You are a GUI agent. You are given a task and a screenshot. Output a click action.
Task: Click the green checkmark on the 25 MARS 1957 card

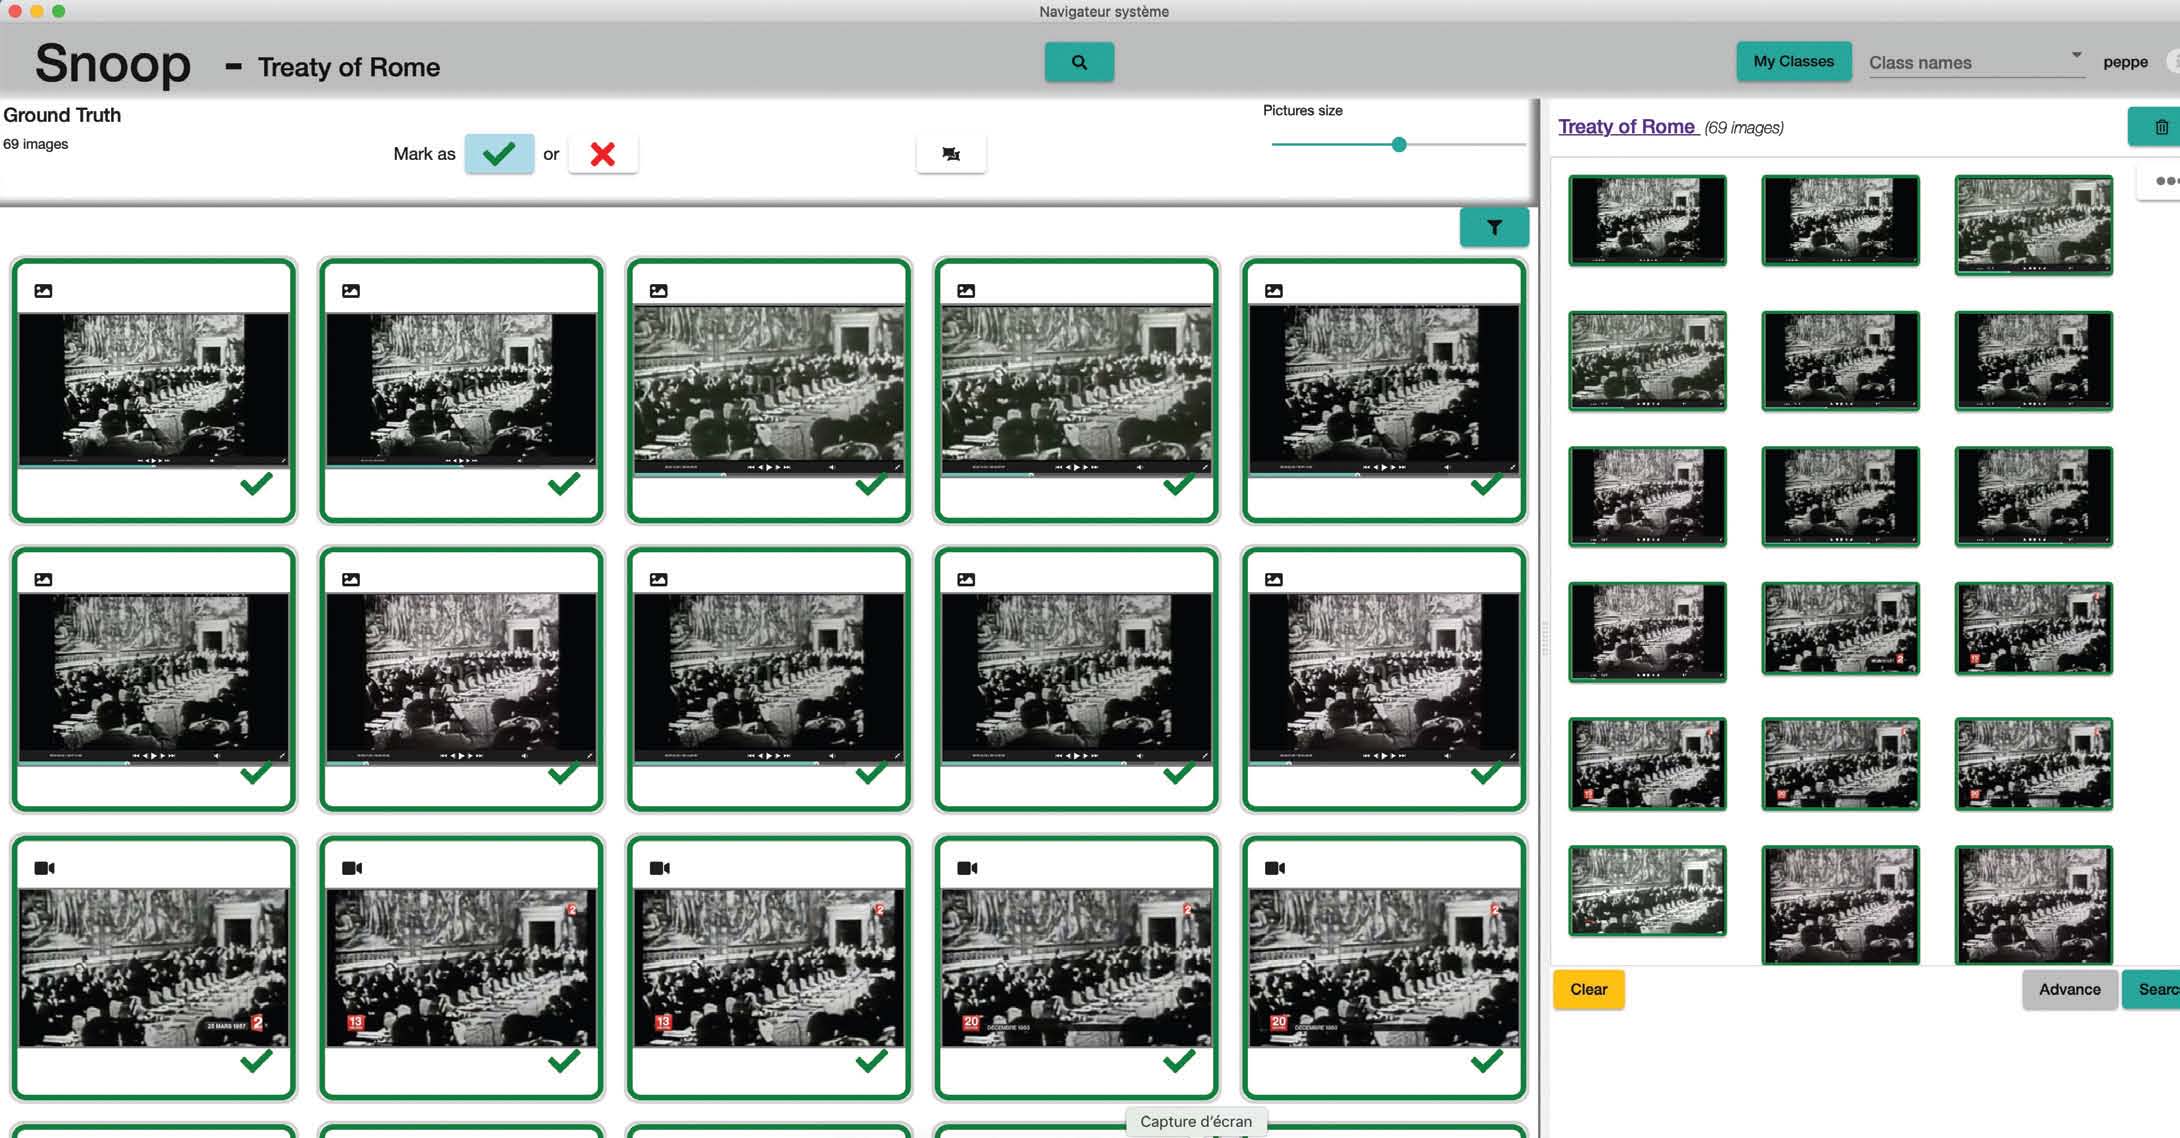256,1061
